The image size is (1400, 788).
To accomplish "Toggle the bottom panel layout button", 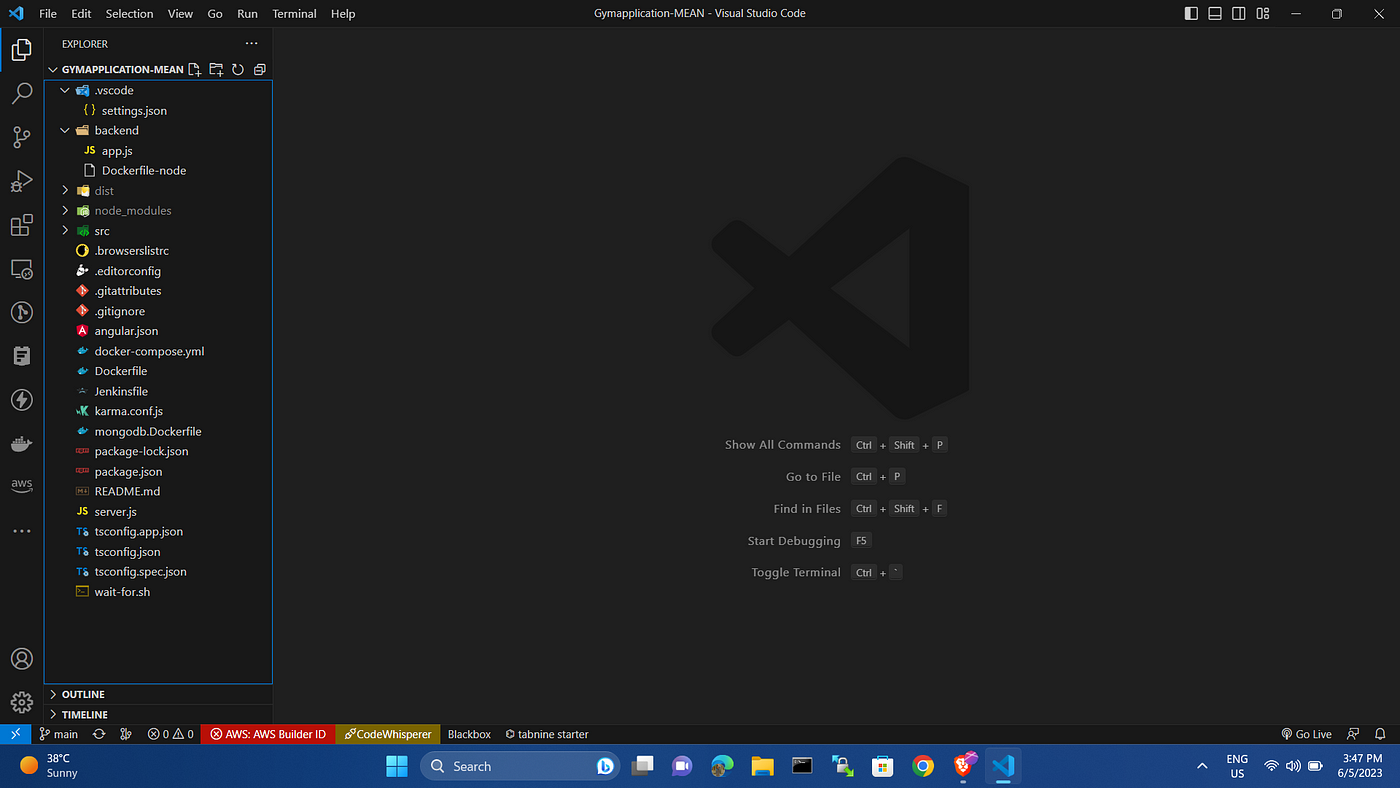I will (x=1215, y=14).
